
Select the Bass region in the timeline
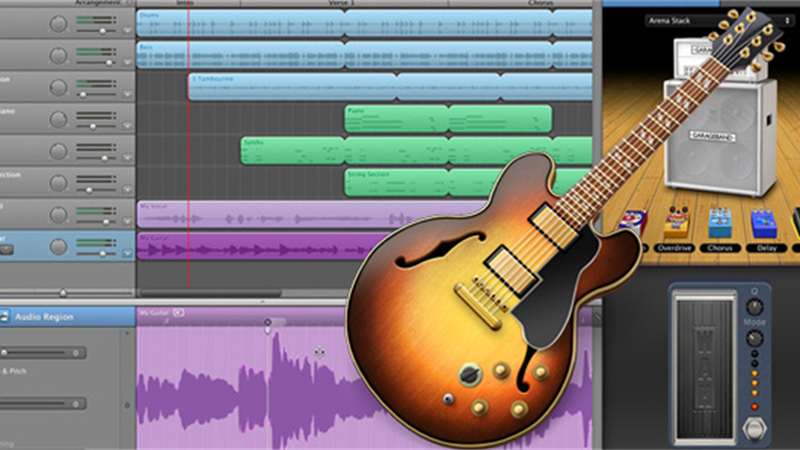tap(240, 55)
